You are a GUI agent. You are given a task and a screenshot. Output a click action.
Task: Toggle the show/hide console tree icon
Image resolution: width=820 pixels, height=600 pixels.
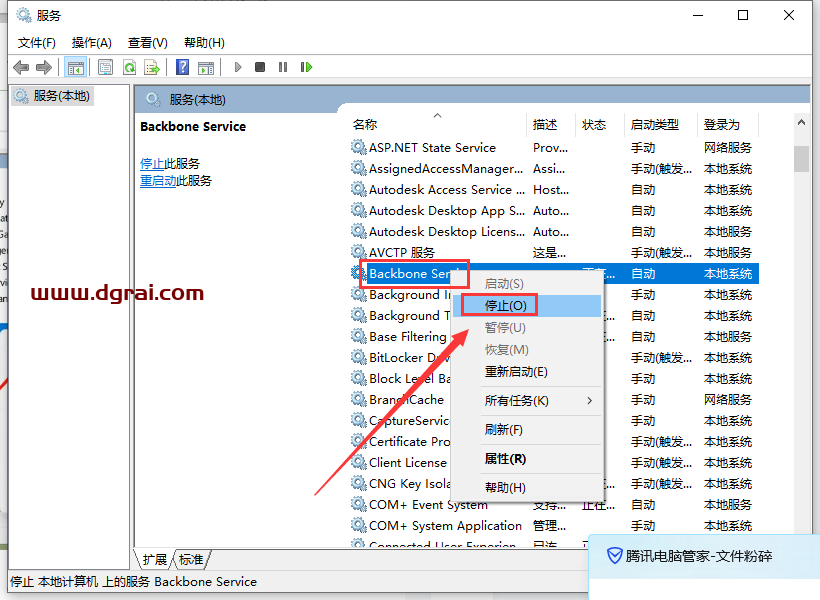tap(75, 67)
